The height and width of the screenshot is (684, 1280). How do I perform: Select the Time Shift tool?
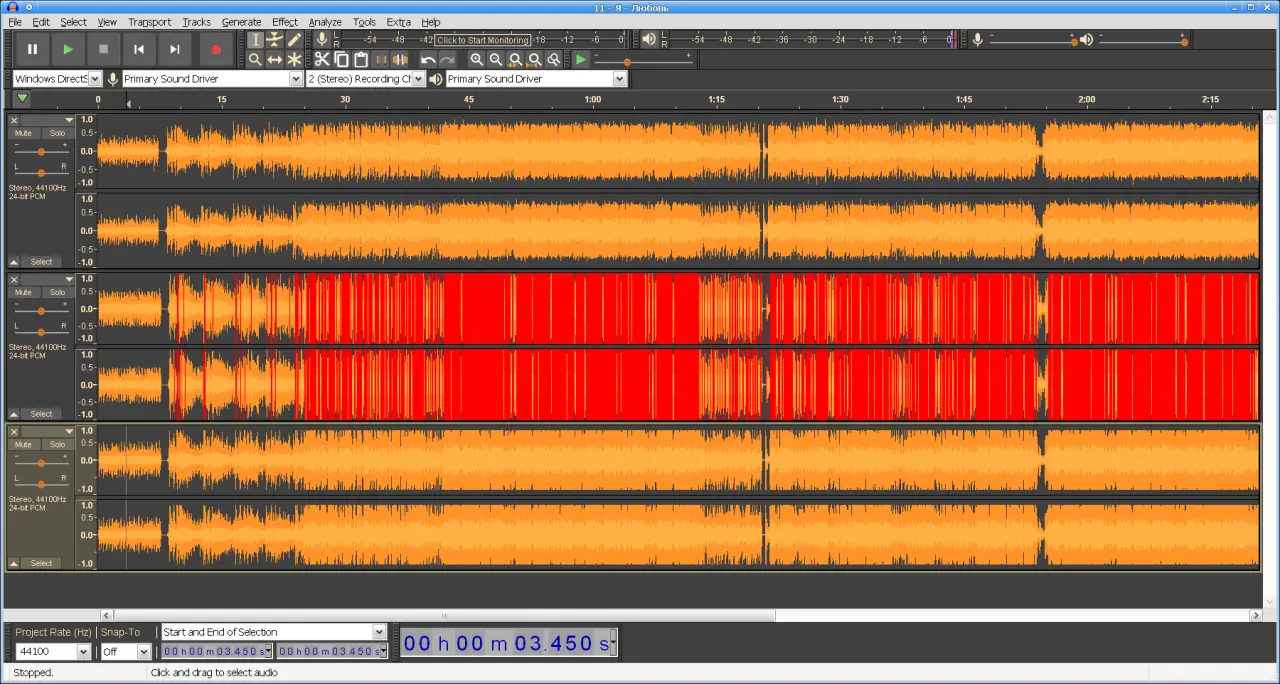tap(275, 59)
